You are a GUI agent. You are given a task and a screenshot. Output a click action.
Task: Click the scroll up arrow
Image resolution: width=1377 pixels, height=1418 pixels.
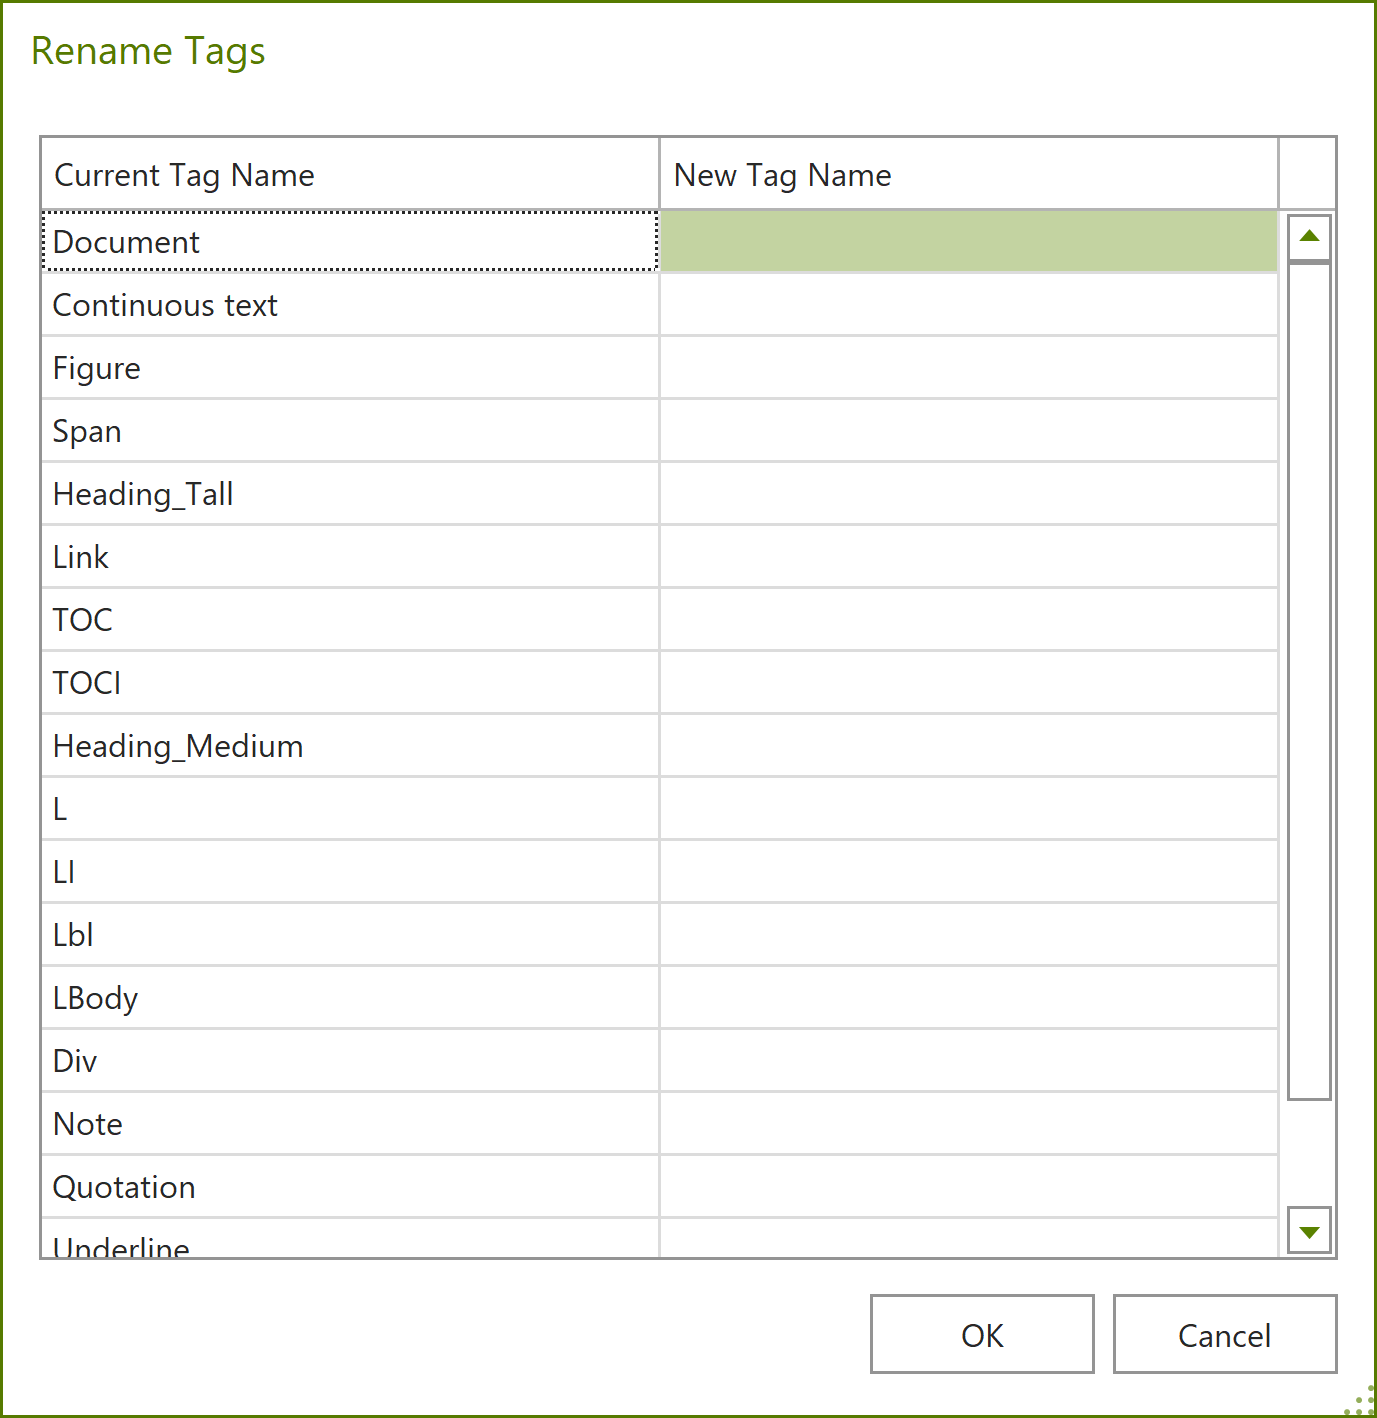1309,237
